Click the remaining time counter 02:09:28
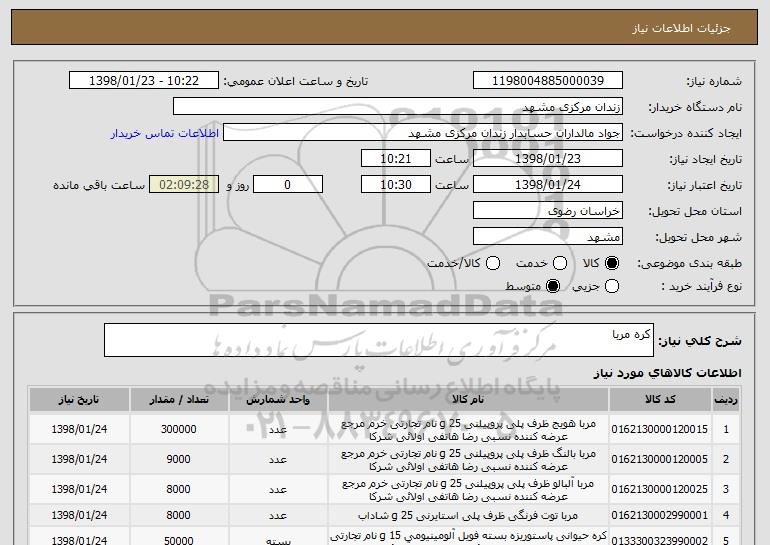The image size is (770, 545). 184,185
